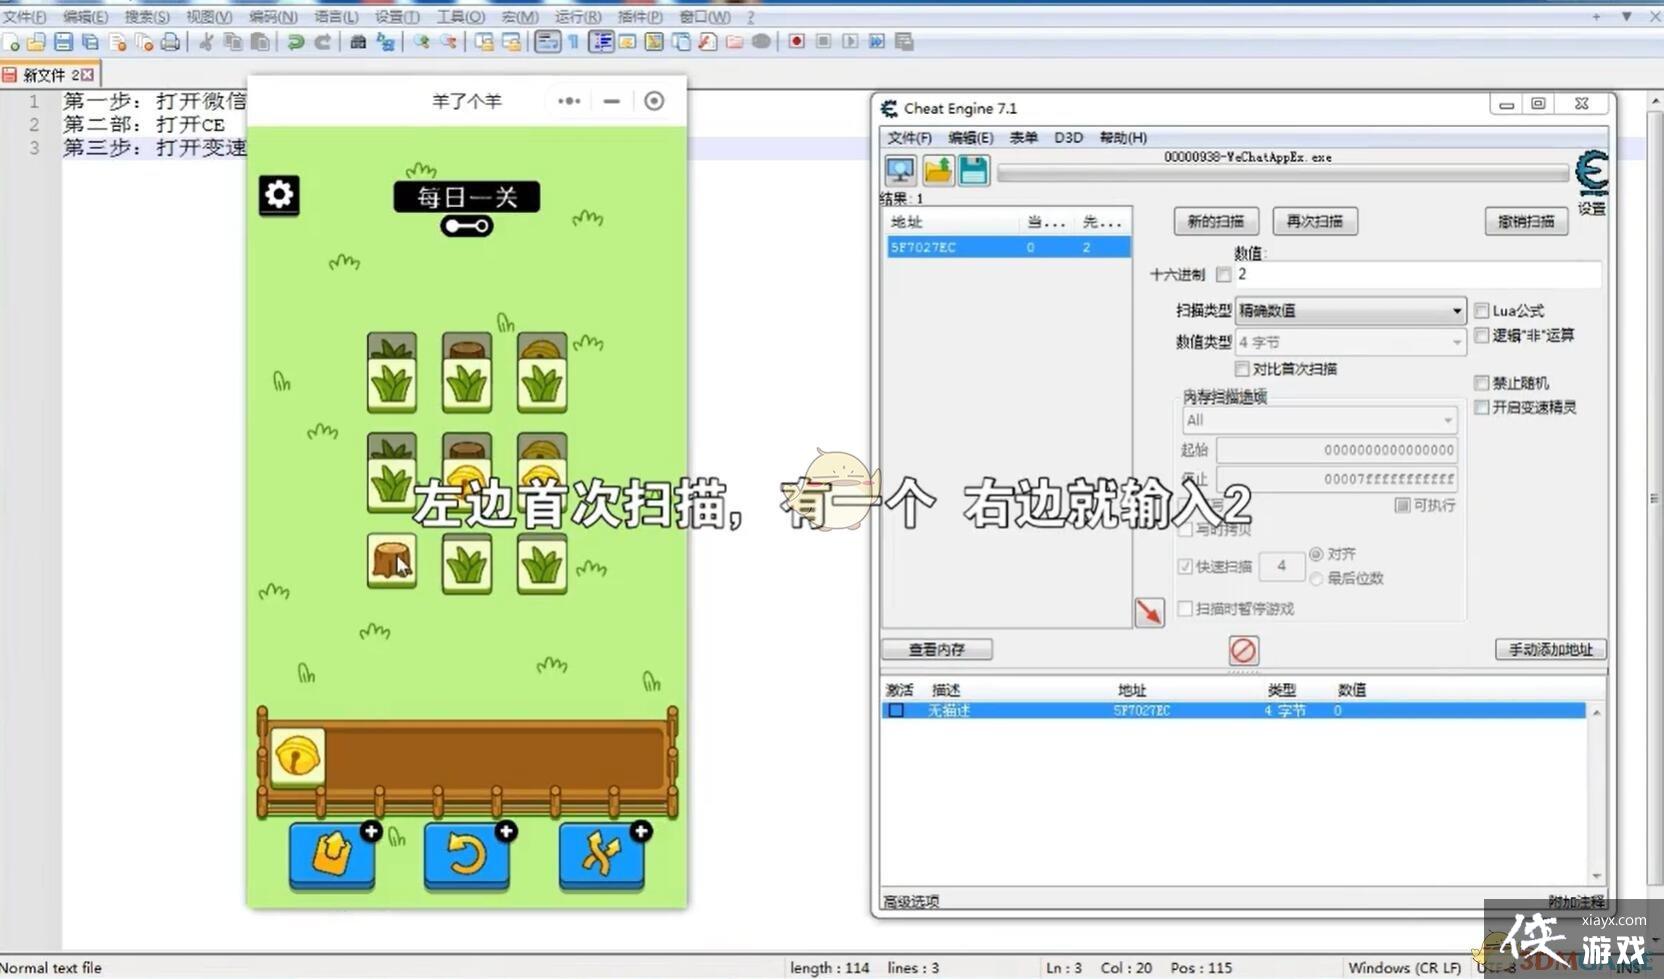This screenshot has height=979, width=1664.
Task: Click the 再次扫描 next scan button
Action: point(1314,222)
